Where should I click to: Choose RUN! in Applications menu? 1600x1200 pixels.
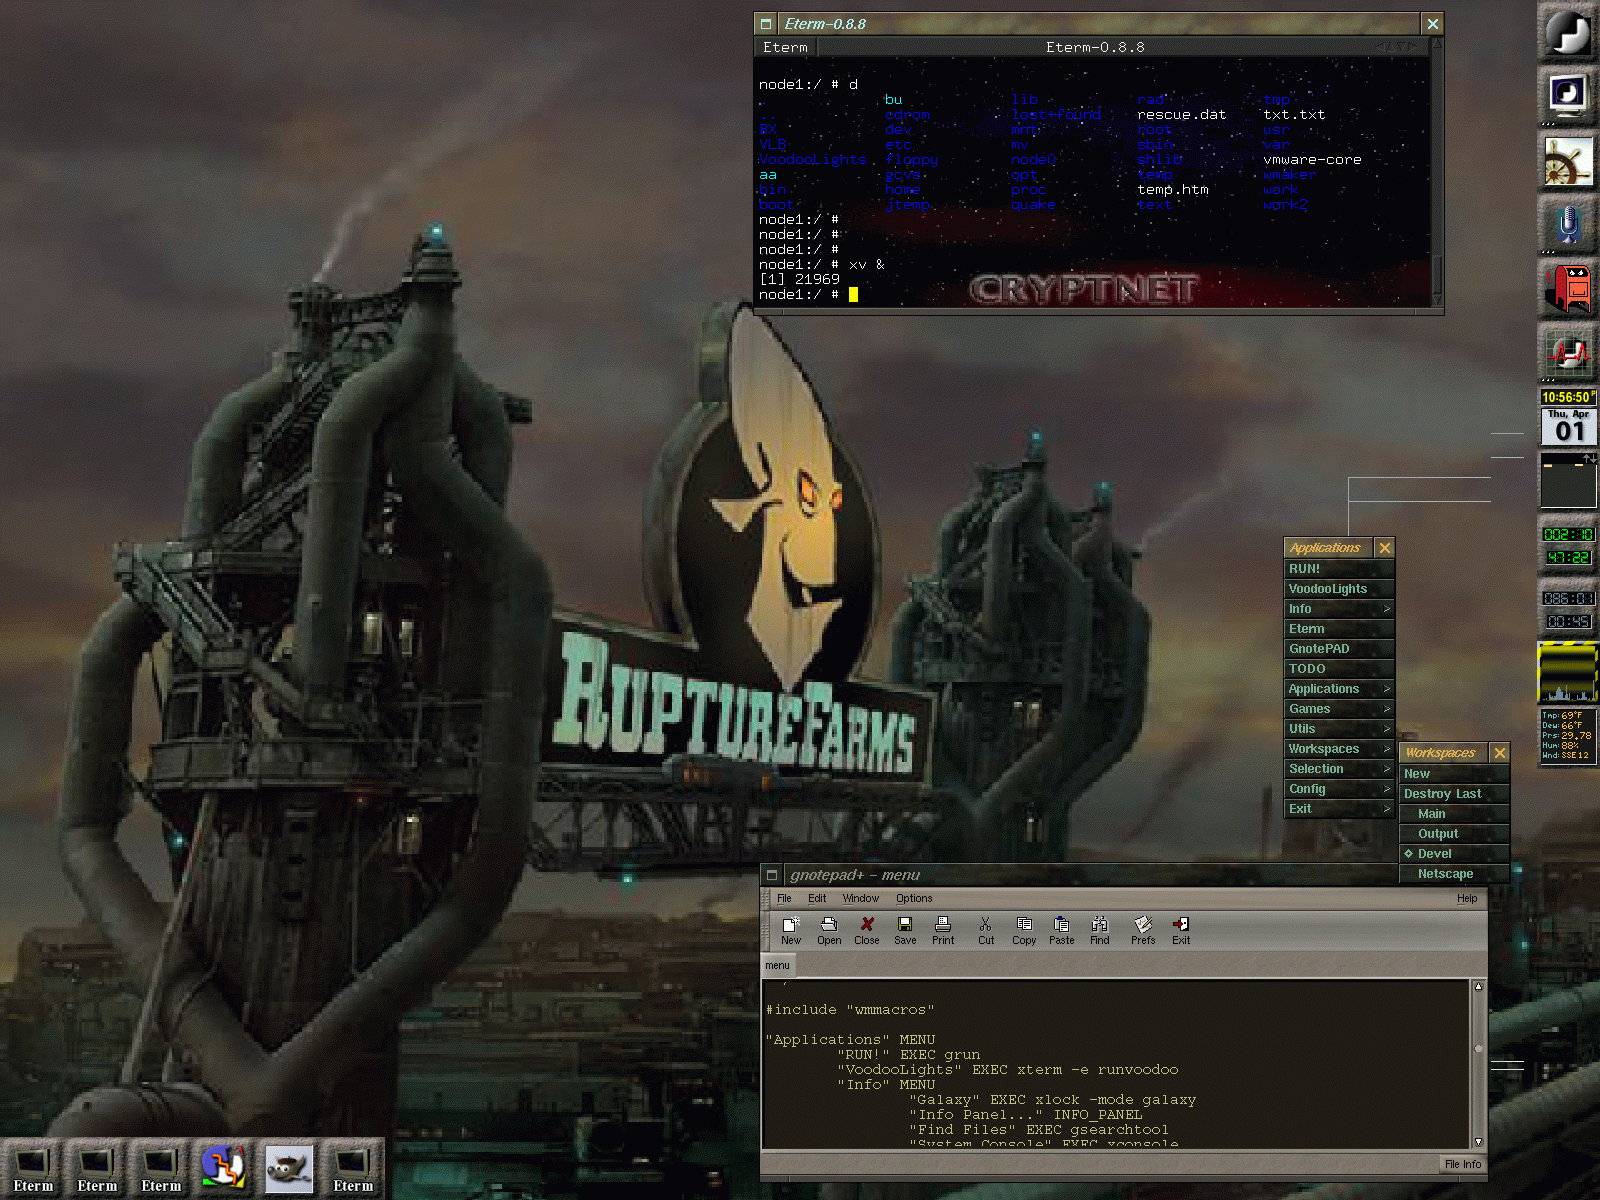(1339, 569)
